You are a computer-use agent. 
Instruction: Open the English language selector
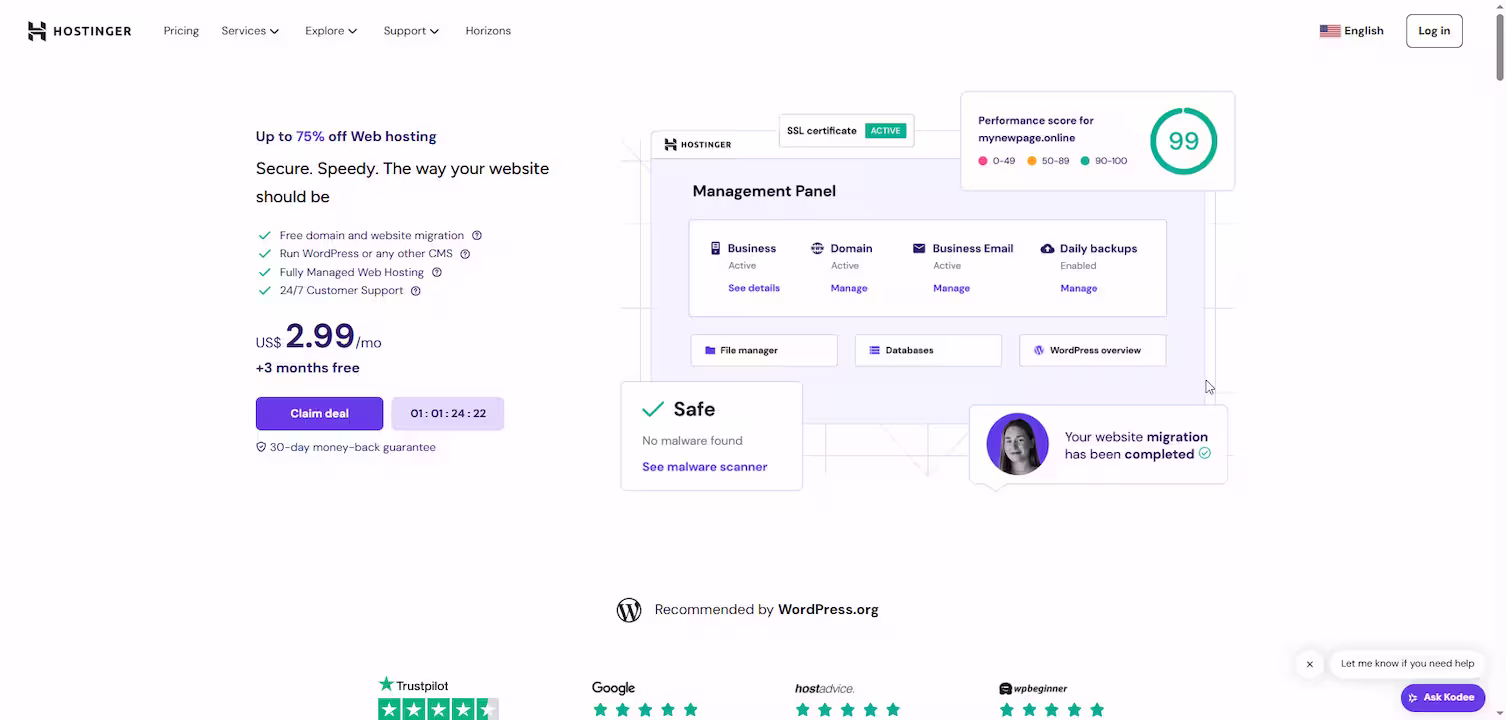point(1351,31)
